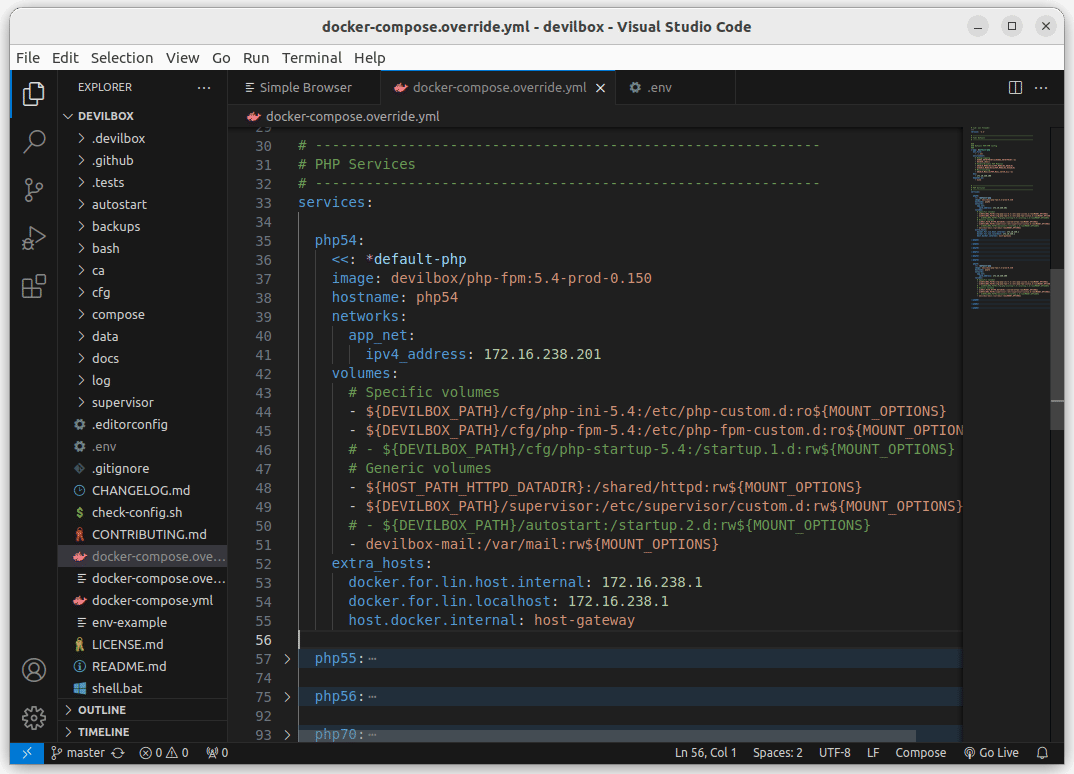The image size is (1074, 774).
Task: Click Go Live in status bar
Action: pos(991,753)
